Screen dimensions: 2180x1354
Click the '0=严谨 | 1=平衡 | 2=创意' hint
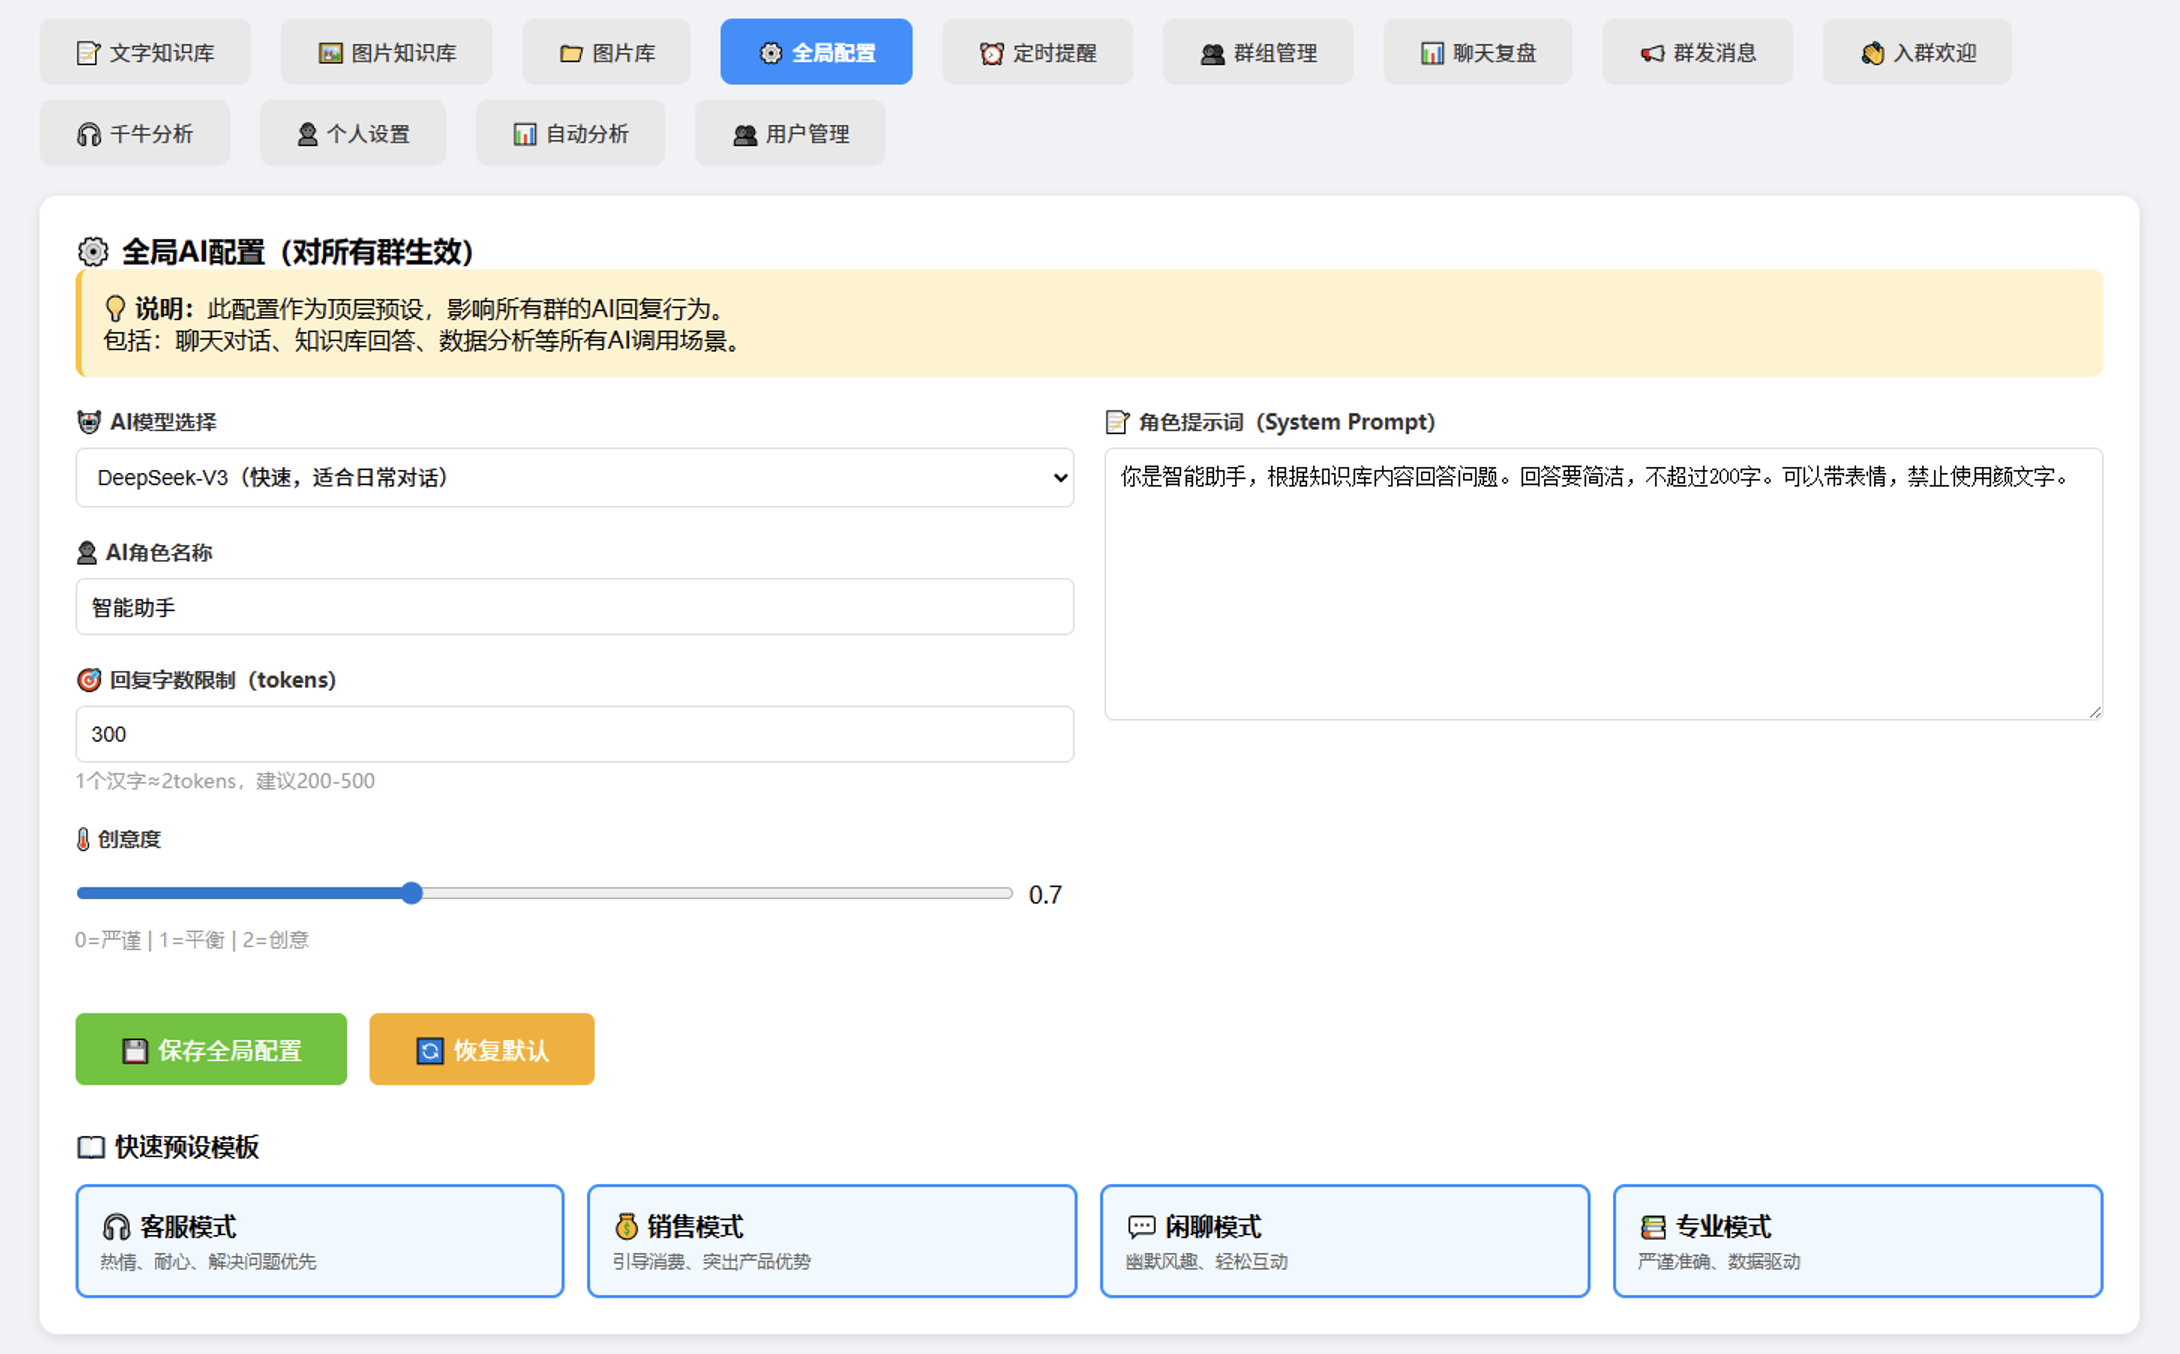point(192,940)
